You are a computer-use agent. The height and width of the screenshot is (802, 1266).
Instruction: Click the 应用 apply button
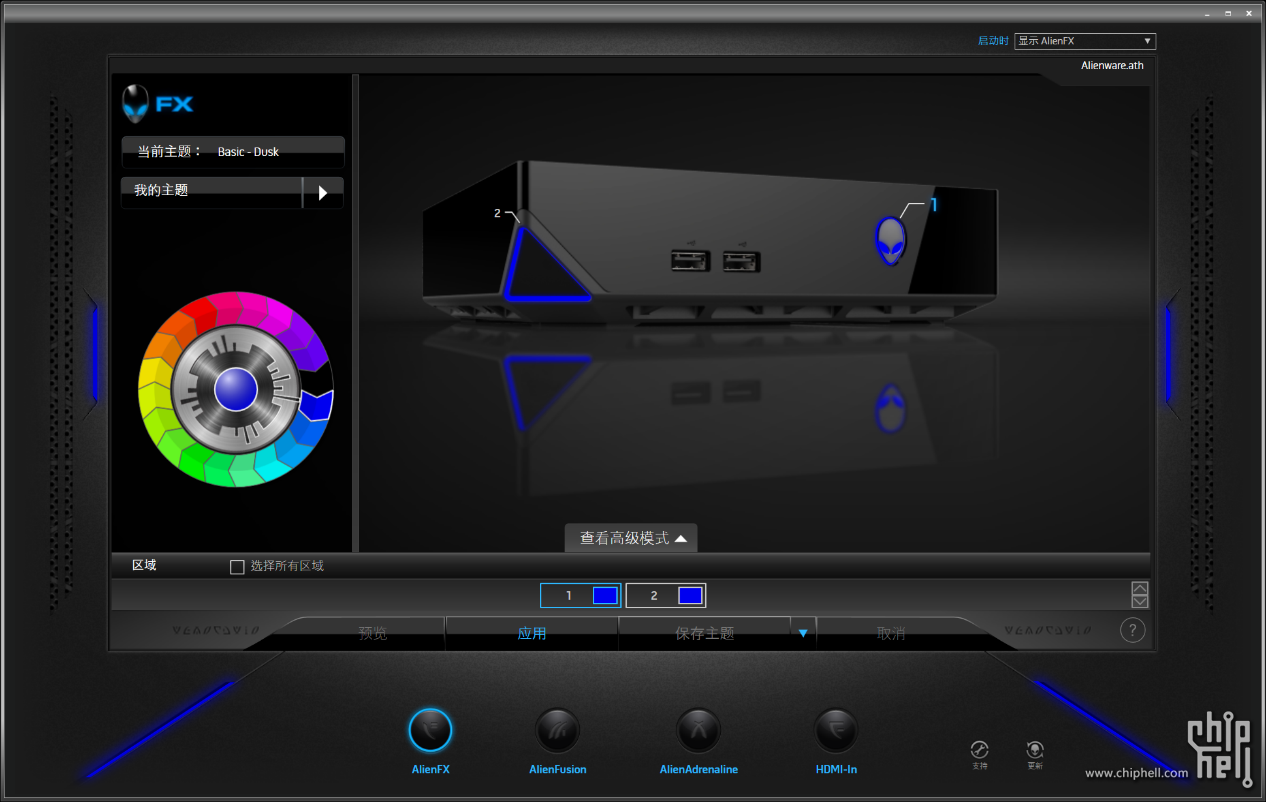(x=532, y=633)
